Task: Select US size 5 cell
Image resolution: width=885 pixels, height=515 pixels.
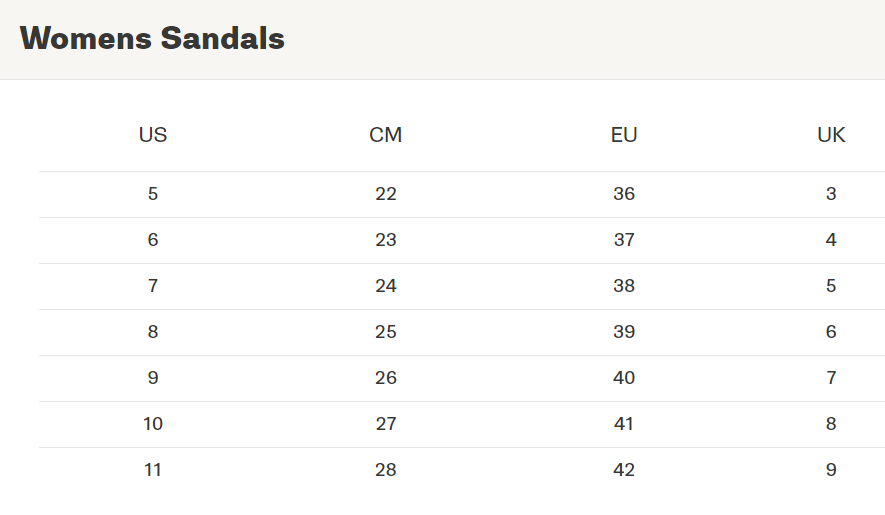Action: (x=153, y=194)
